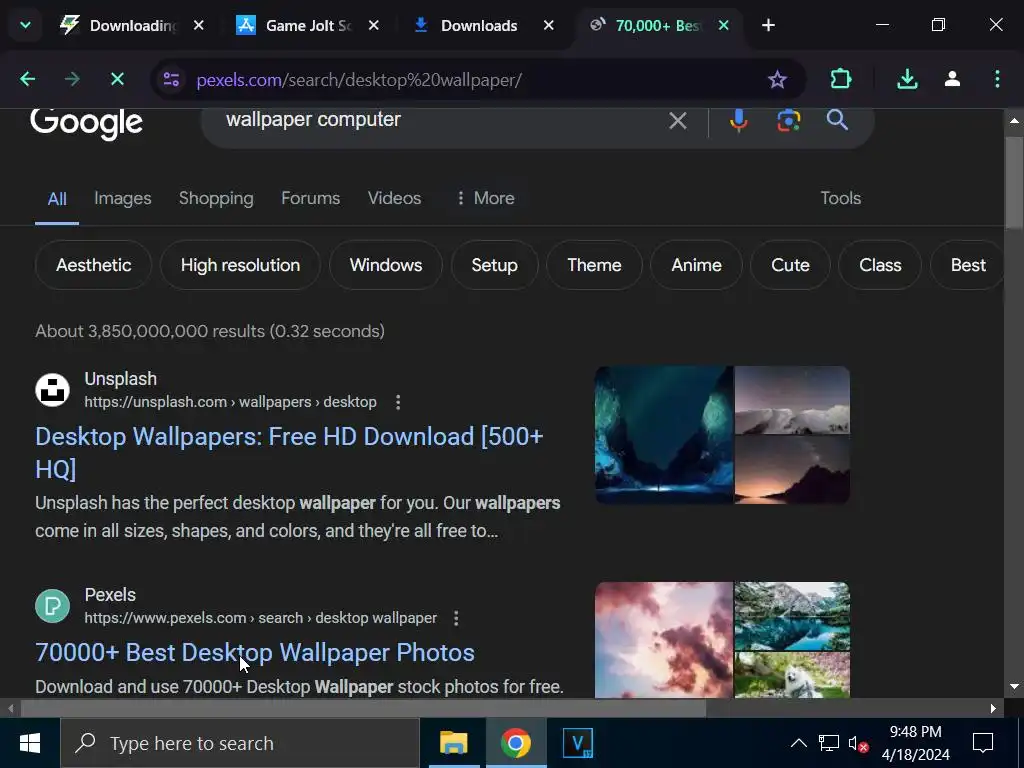Clear the Google search query
The width and height of the screenshot is (1024, 768).
[x=678, y=120]
